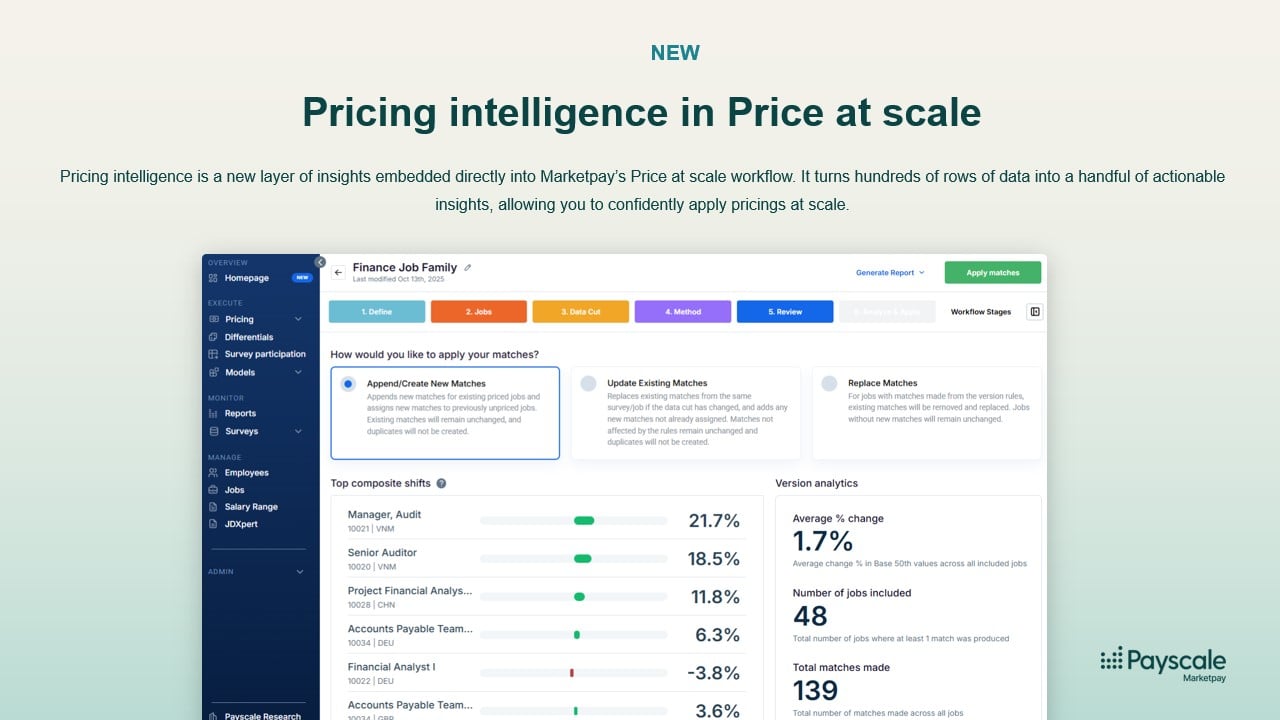Image resolution: width=1280 pixels, height=720 pixels.
Task: Click the Employees people icon in sidebar
Action: click(213, 473)
